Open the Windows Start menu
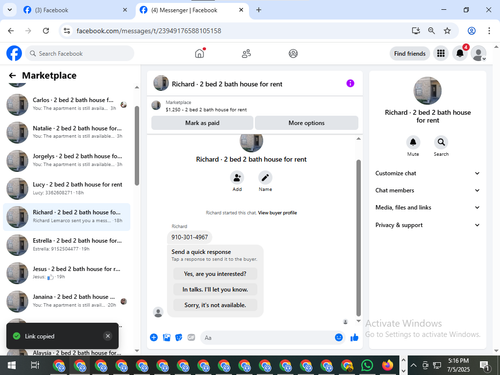The image size is (500, 375). pos(12,366)
